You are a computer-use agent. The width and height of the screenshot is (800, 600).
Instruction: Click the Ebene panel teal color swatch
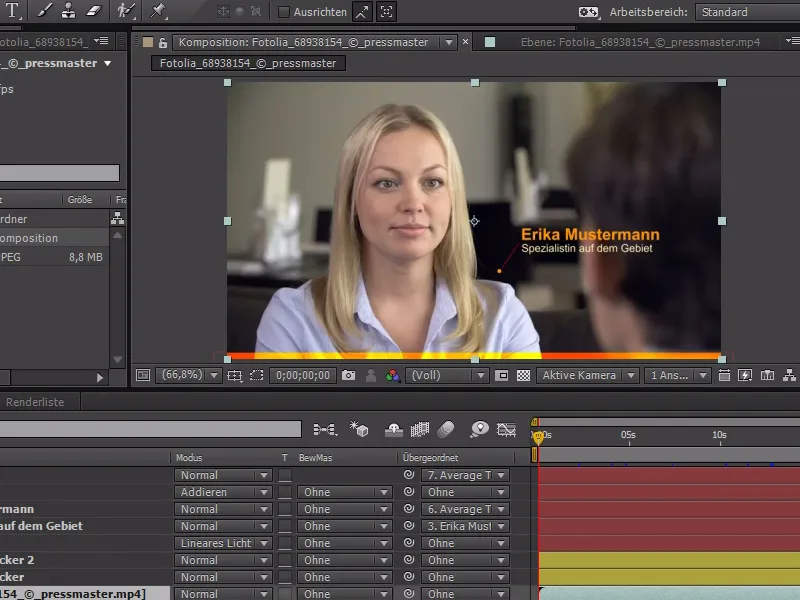490,42
